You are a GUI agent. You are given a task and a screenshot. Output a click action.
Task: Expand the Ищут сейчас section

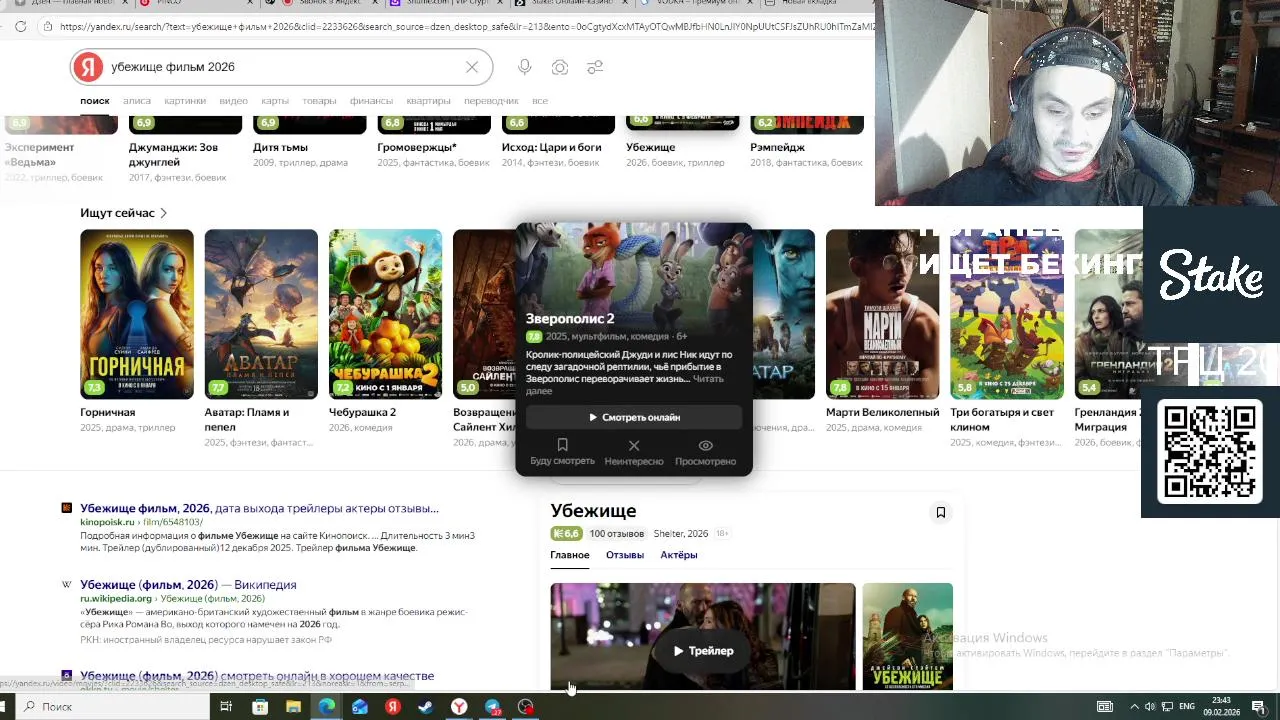124,213
